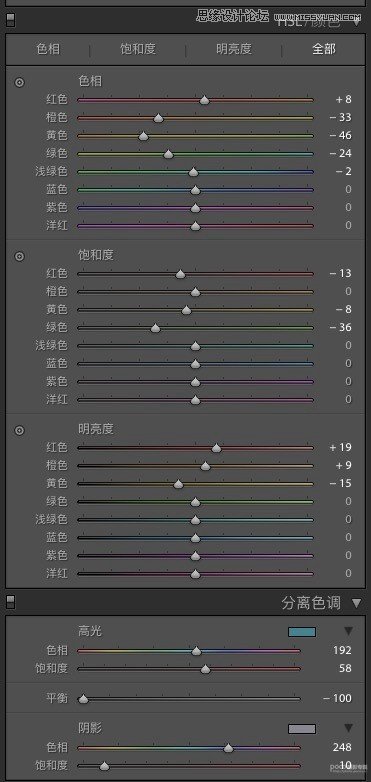The height and width of the screenshot is (782, 371).
Task: Select the 全部 tab
Action: click(324, 49)
